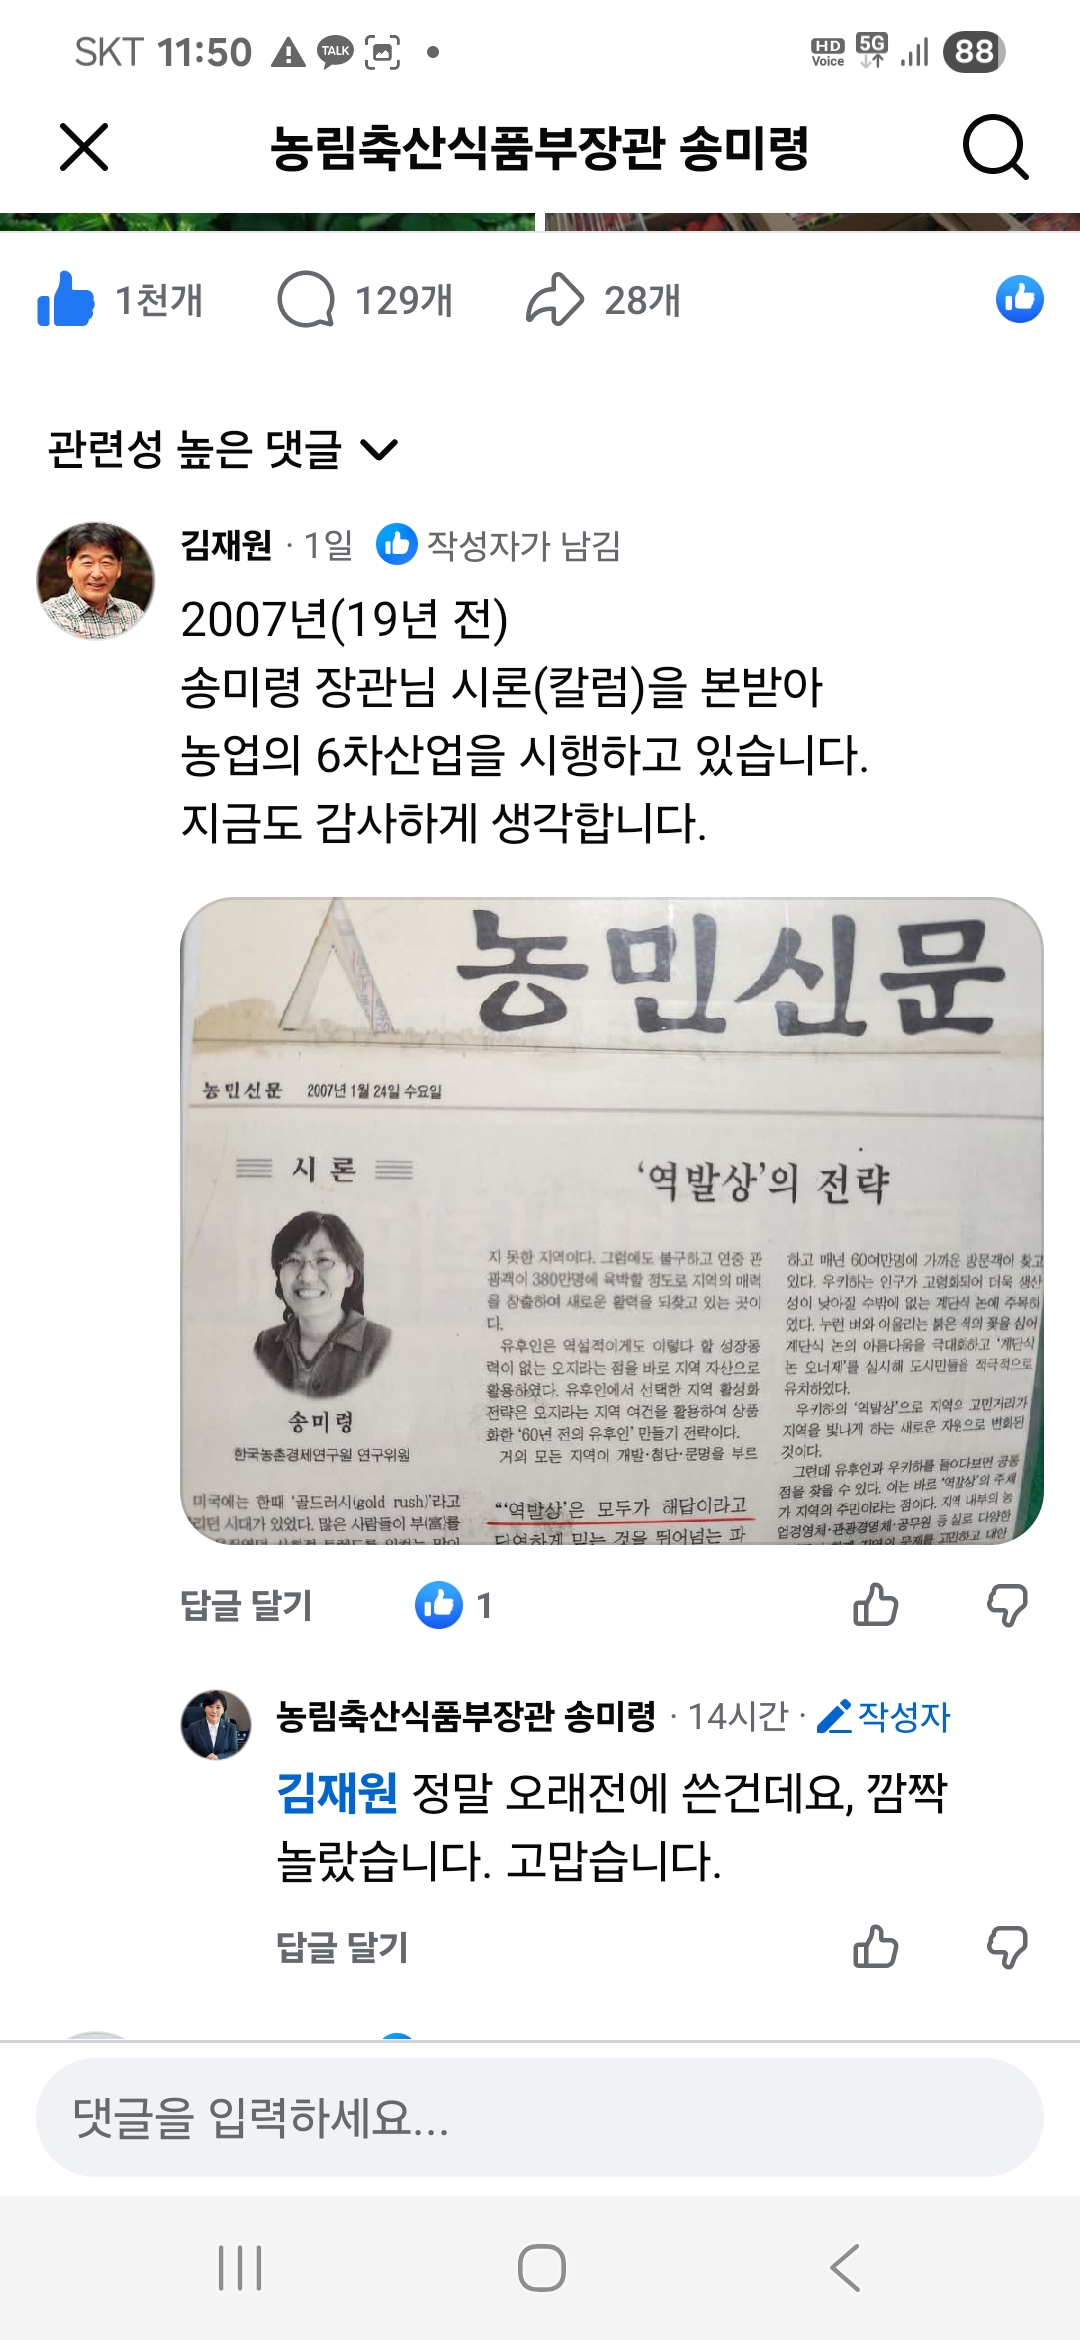Downvote 김재원 comment with thumbs-down outline
1080x2340 pixels.
[1007, 1605]
